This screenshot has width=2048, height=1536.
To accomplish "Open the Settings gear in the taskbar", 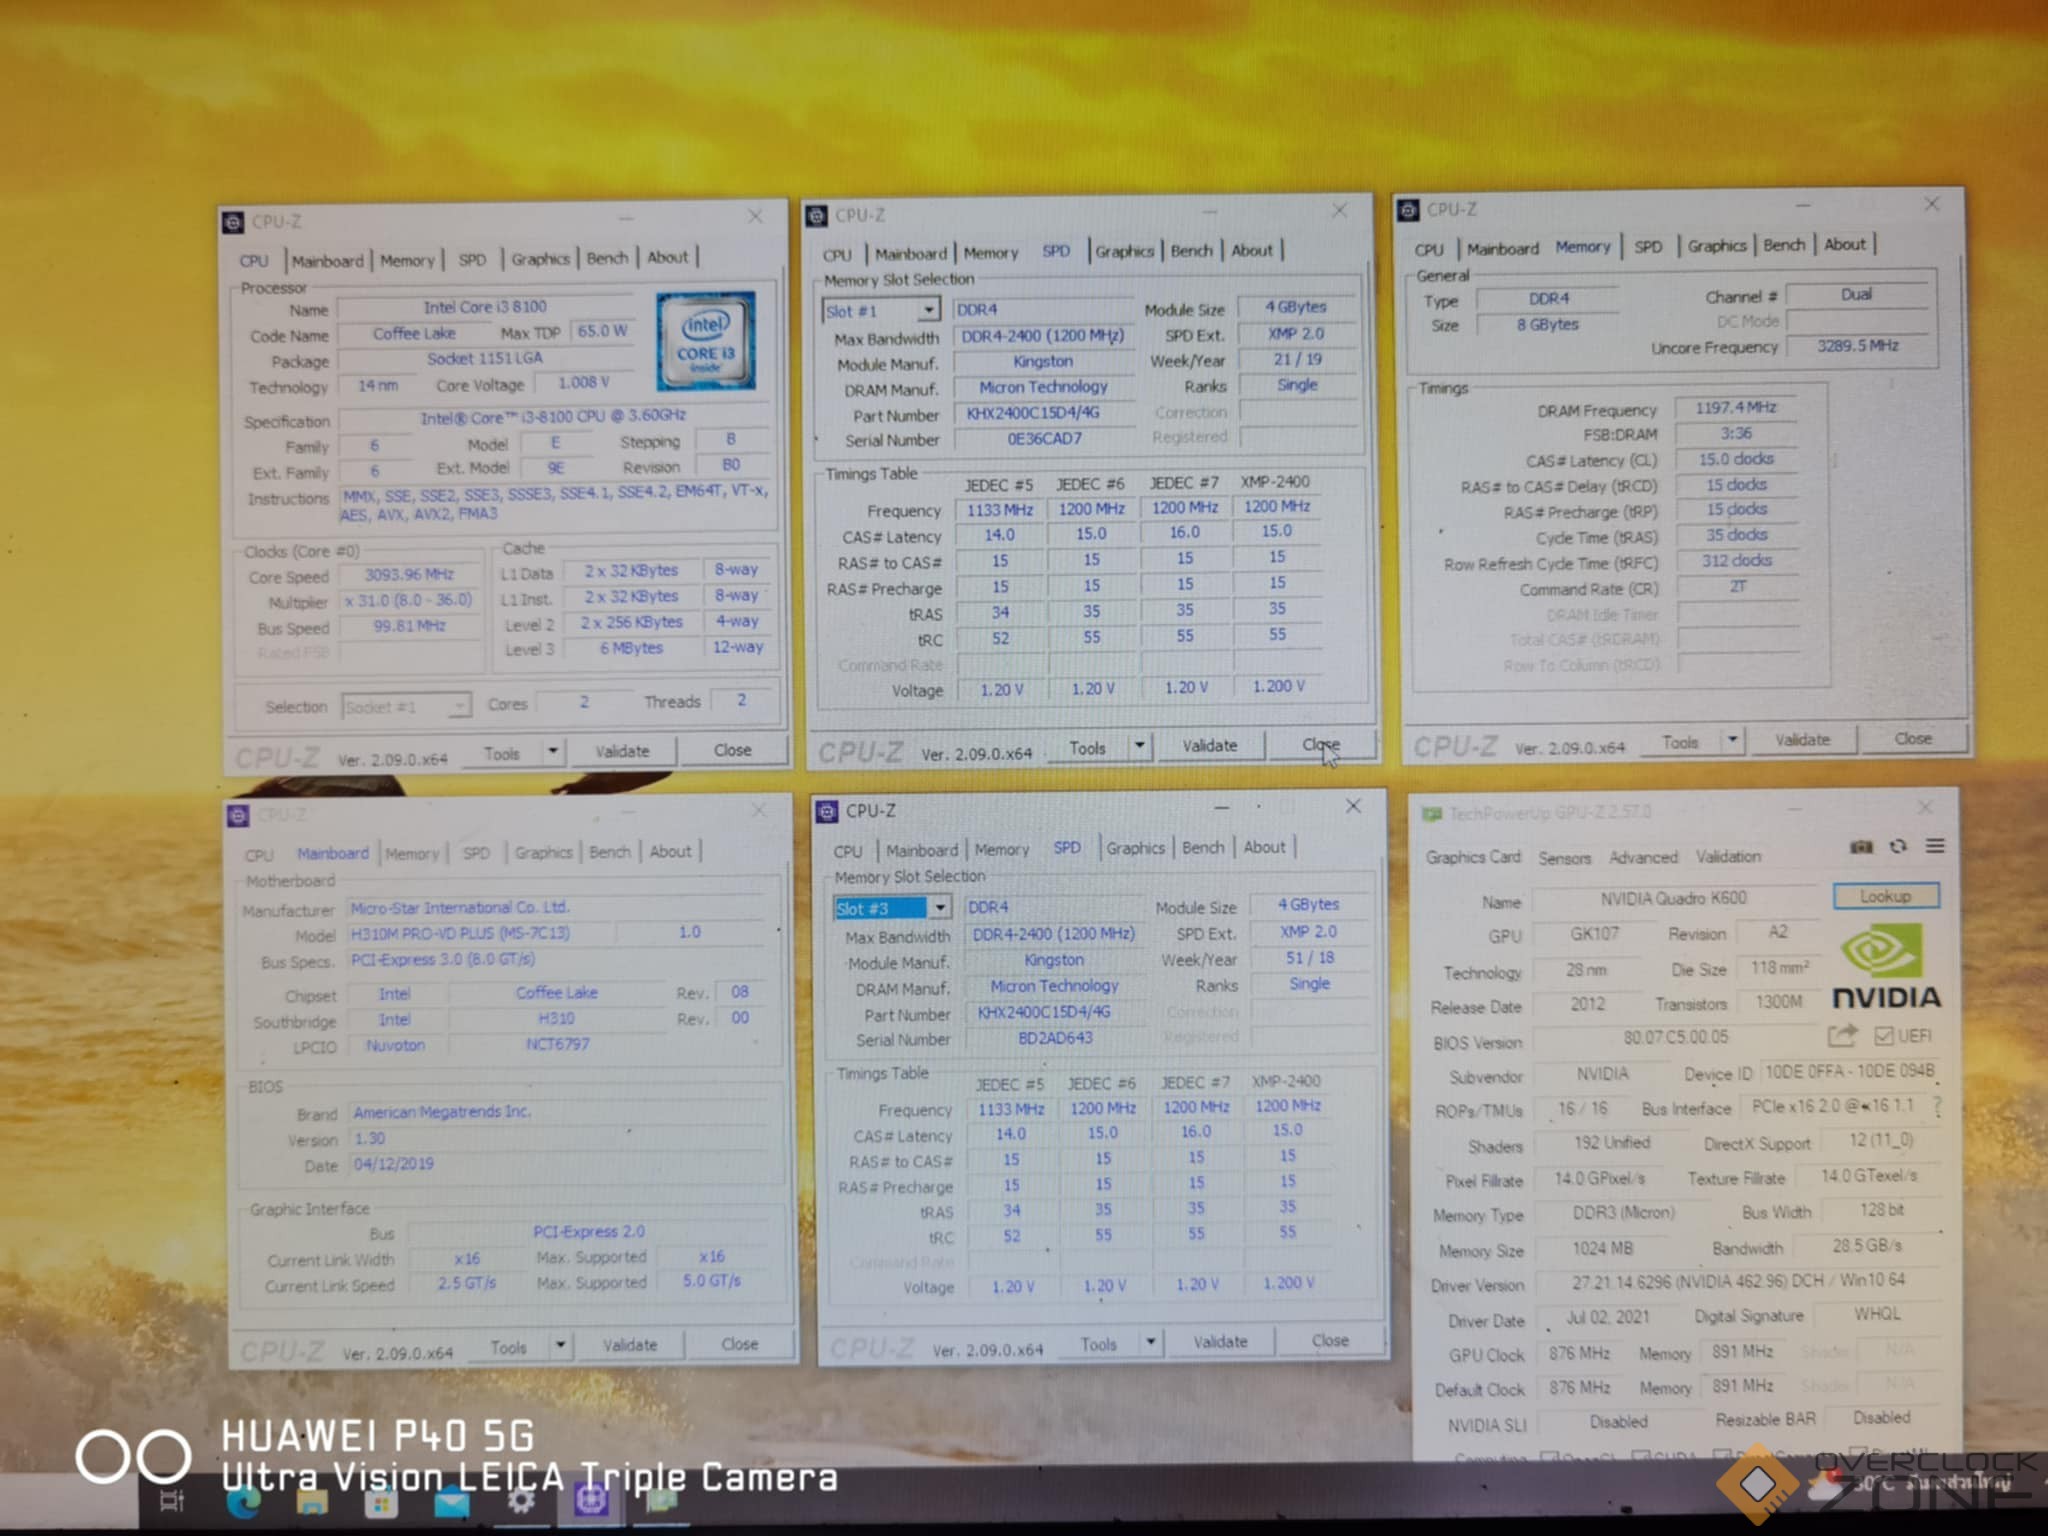I will (521, 1501).
